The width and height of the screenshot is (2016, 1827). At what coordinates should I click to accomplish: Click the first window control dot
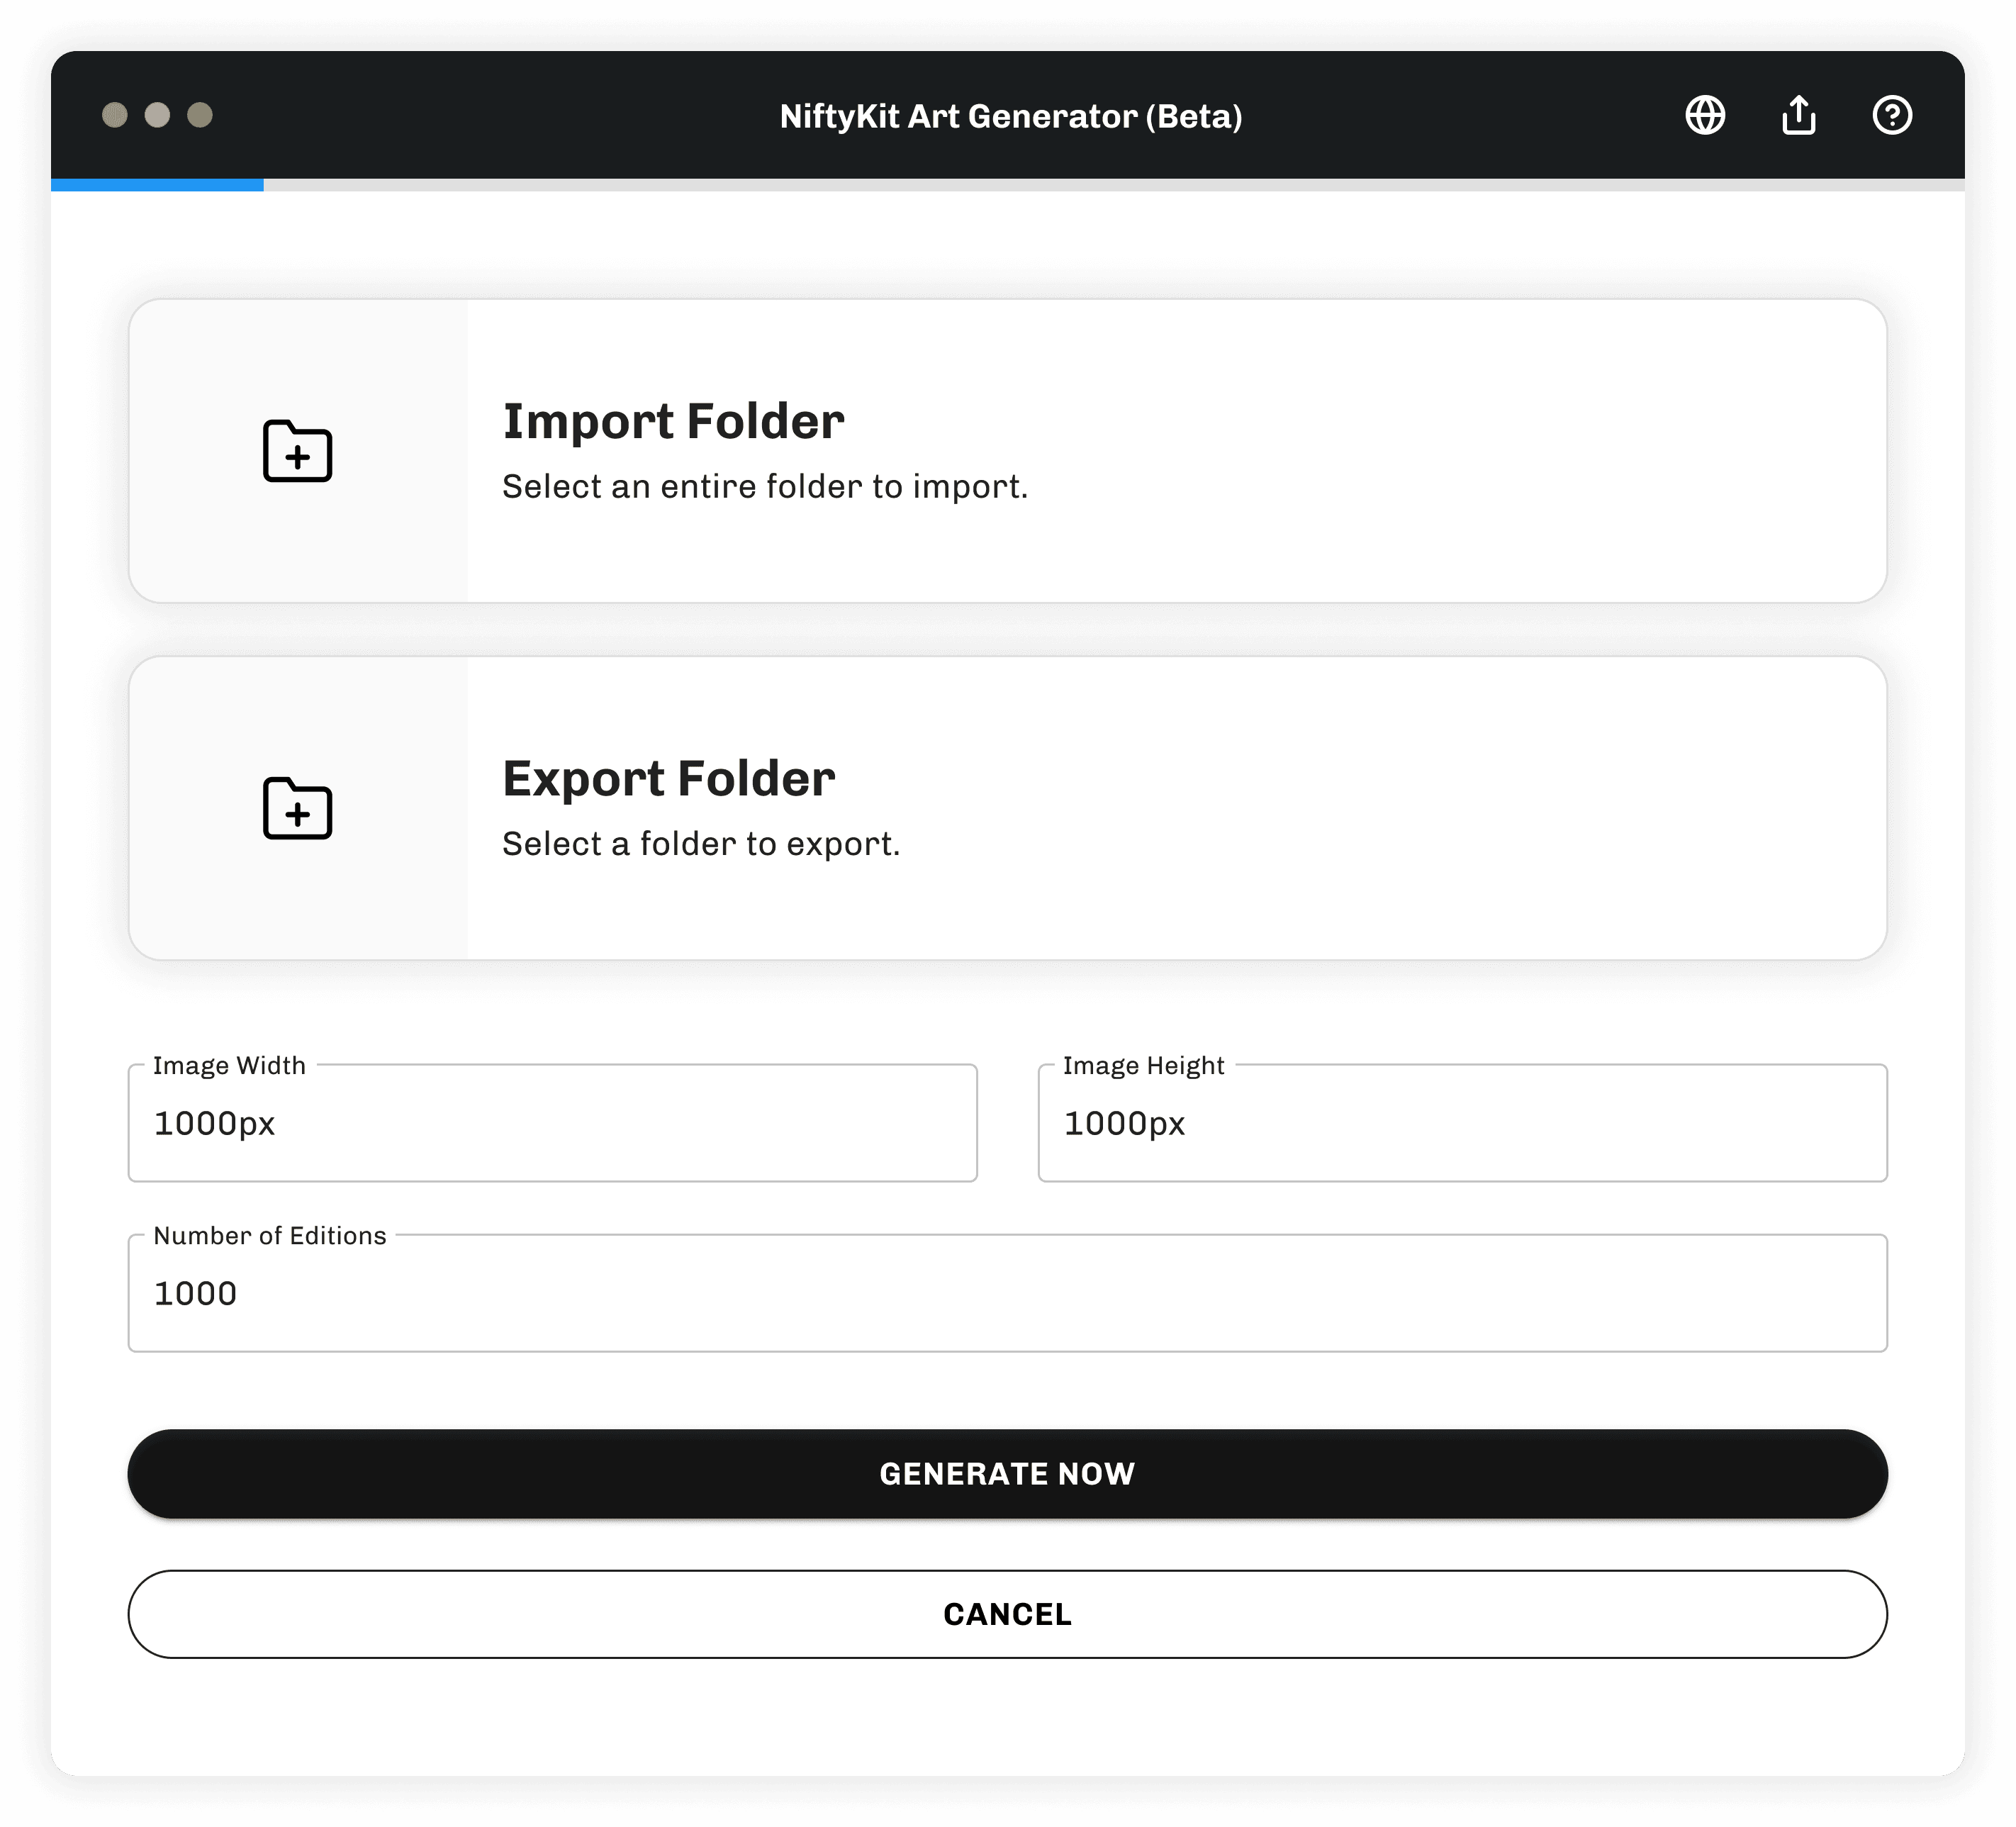click(115, 115)
